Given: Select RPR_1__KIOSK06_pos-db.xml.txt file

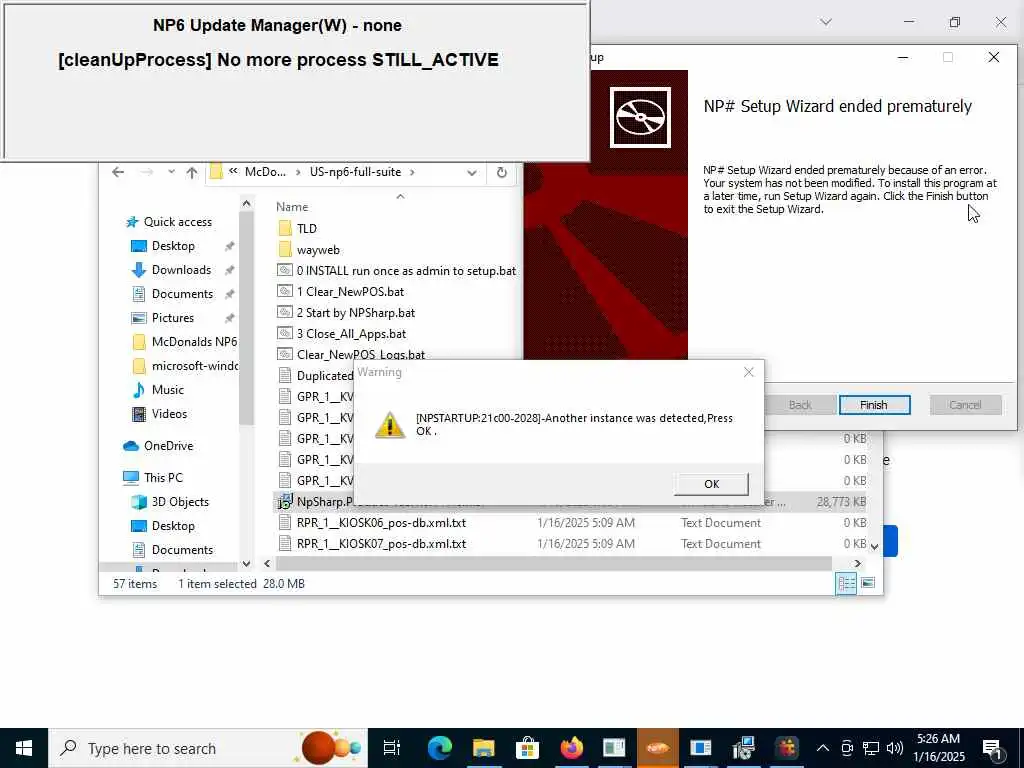Looking at the screenshot, I should point(372,522).
